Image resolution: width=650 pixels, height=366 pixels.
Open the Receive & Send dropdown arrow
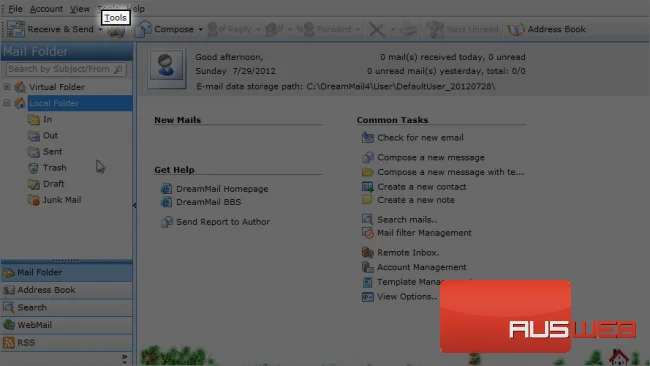pos(100,29)
